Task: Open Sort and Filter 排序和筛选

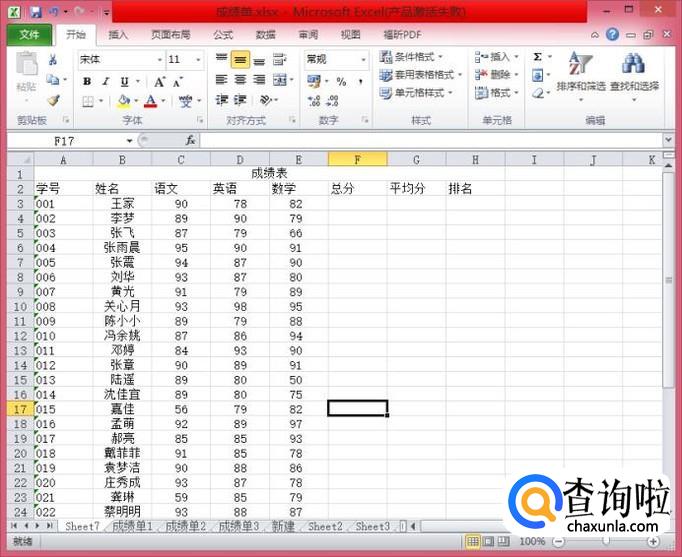Action: pyautogui.click(x=581, y=77)
